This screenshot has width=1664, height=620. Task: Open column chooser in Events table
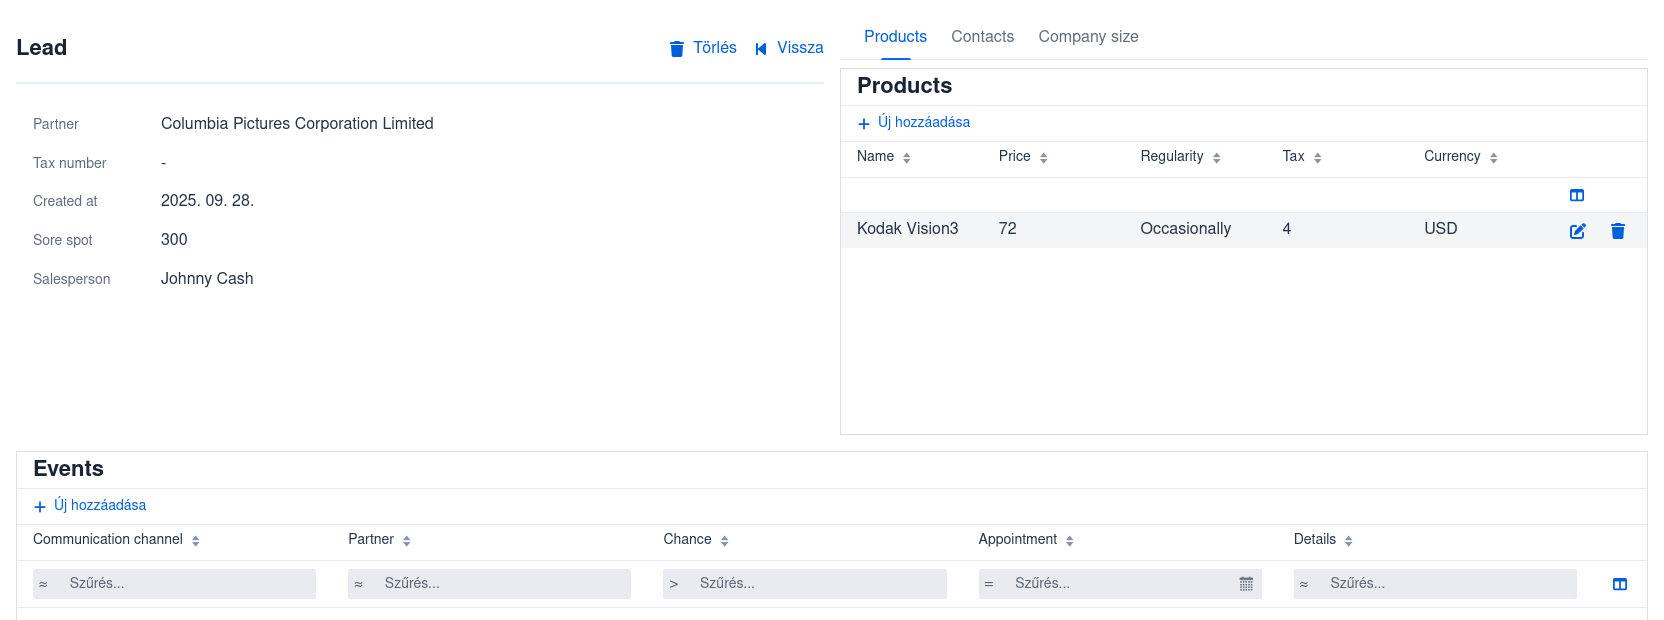point(1619,584)
